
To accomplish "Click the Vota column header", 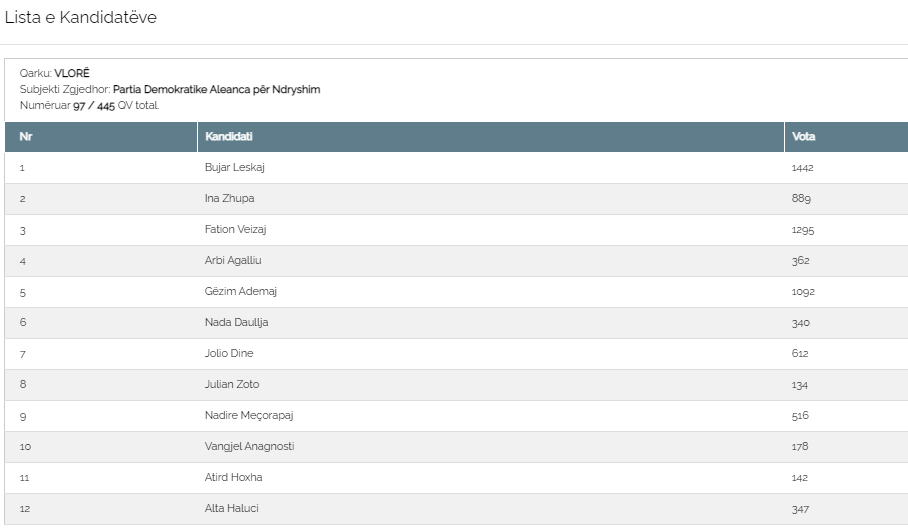I will point(847,137).
